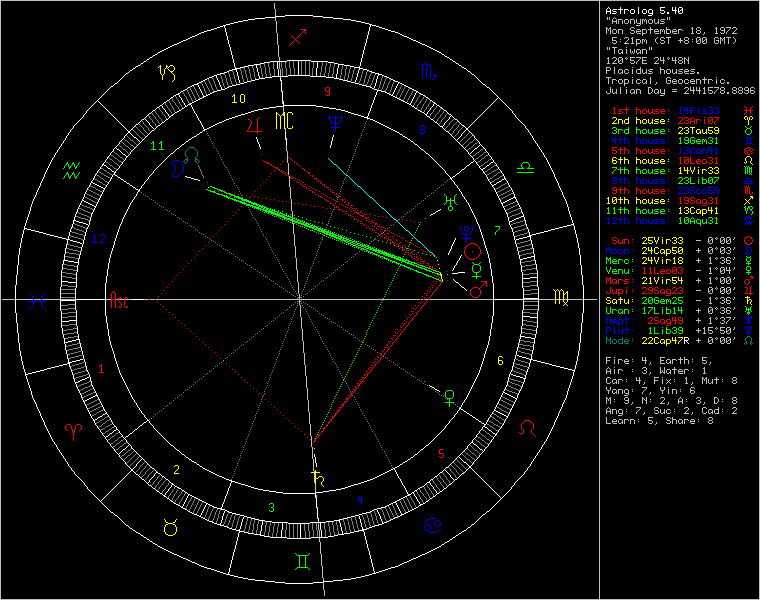
Task: Select the Mercury symbol inside the wheel
Action: tap(477, 270)
